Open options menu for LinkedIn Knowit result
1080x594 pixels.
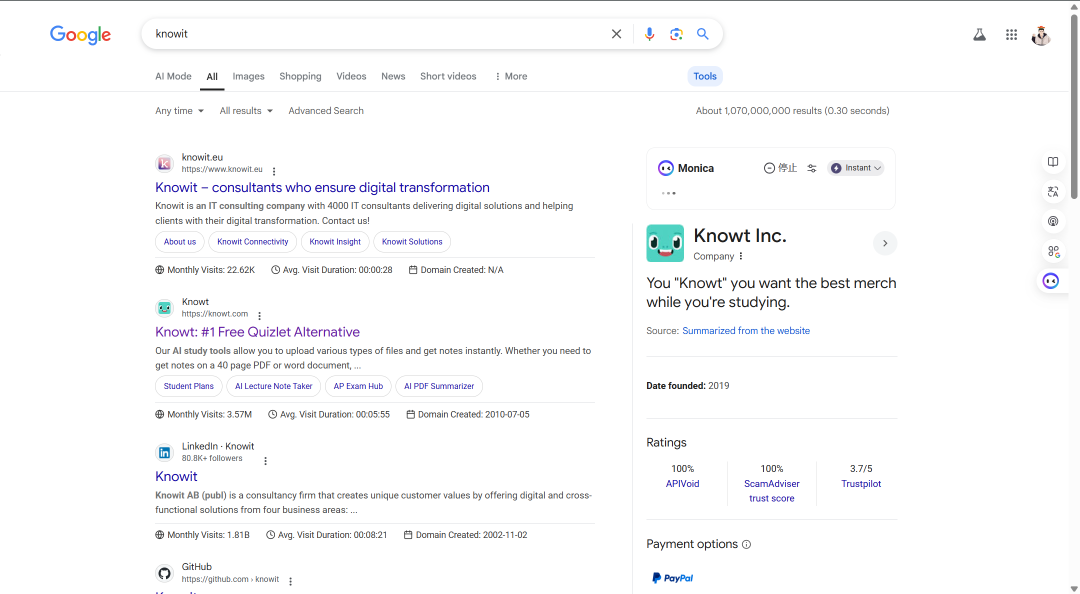pos(265,461)
